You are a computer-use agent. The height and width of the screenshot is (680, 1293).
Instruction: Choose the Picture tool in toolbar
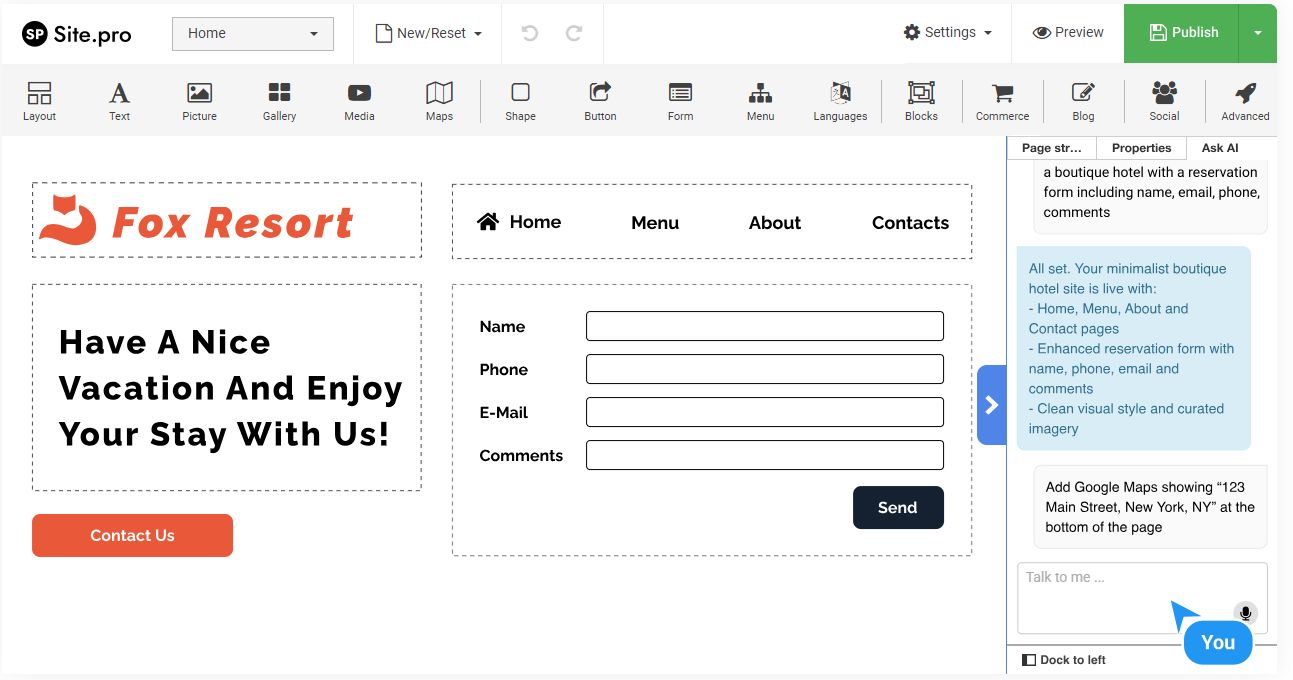coord(199,101)
